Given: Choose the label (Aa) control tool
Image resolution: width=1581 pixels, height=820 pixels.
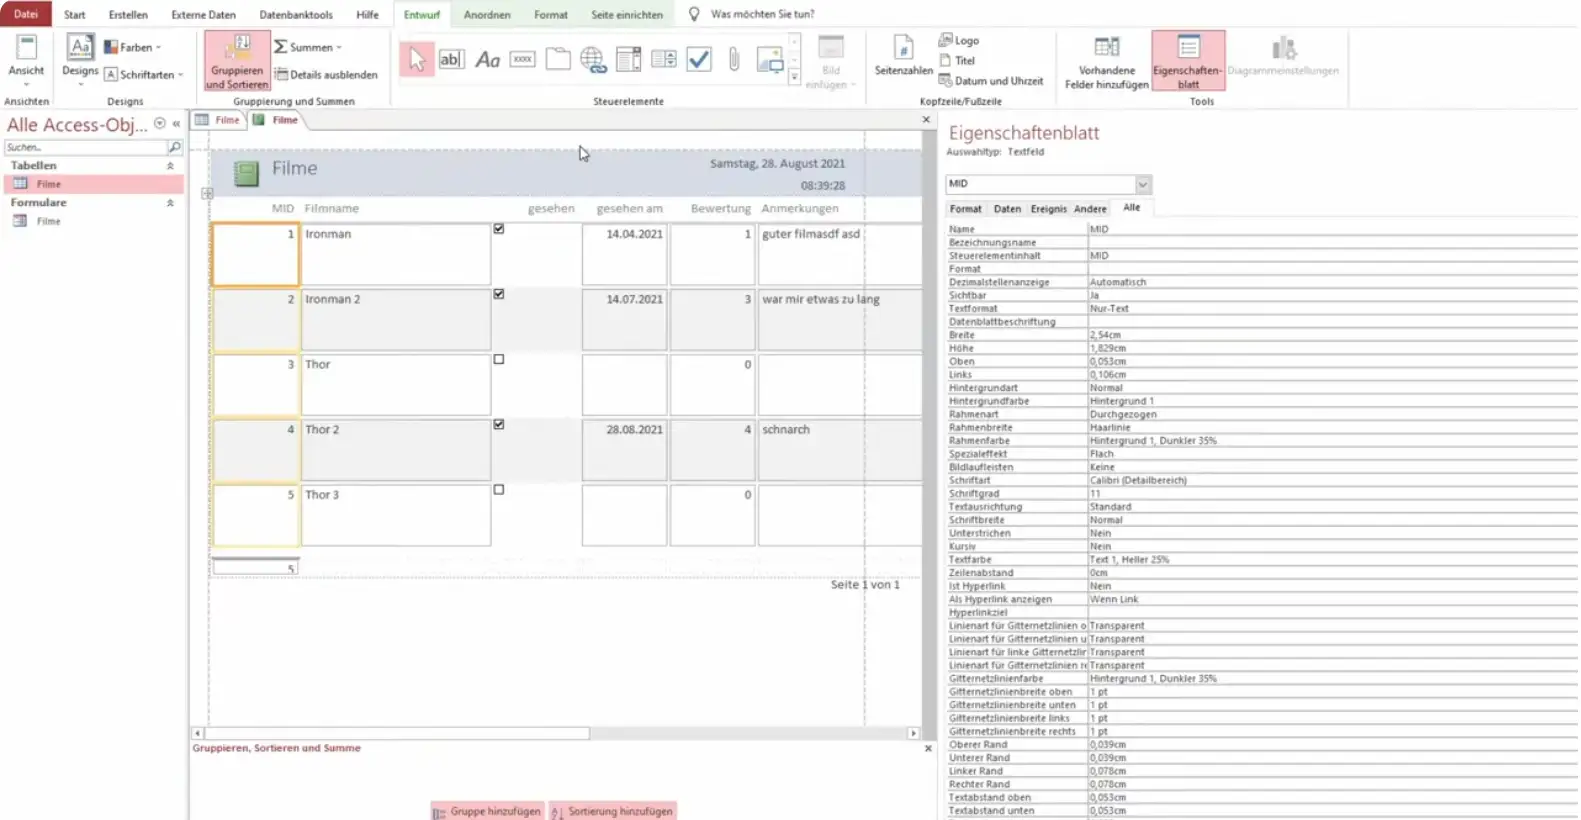Looking at the screenshot, I should pyautogui.click(x=487, y=60).
